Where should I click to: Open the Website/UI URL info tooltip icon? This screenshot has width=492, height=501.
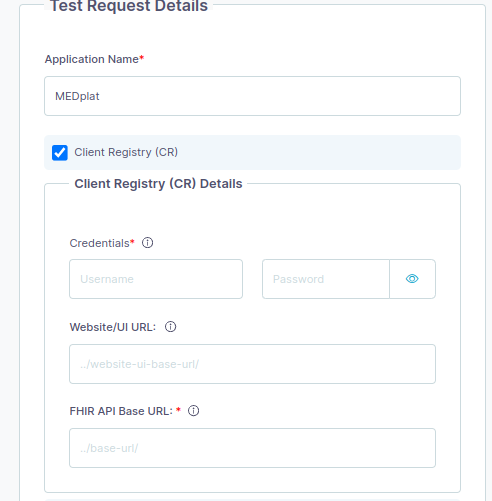click(170, 327)
